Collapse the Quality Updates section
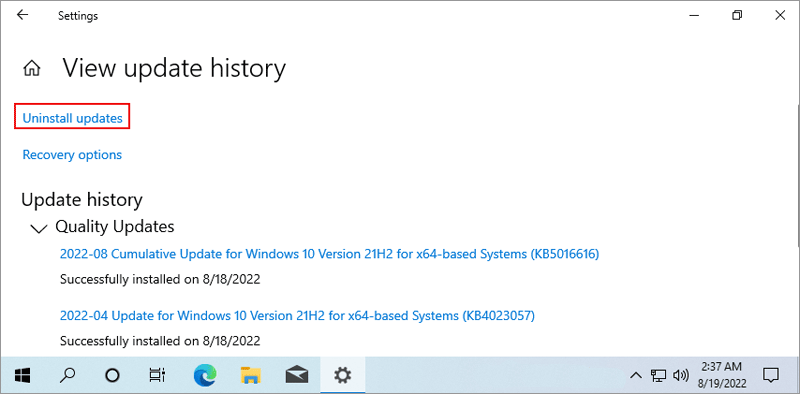This screenshot has height=394, width=800. coord(38,229)
